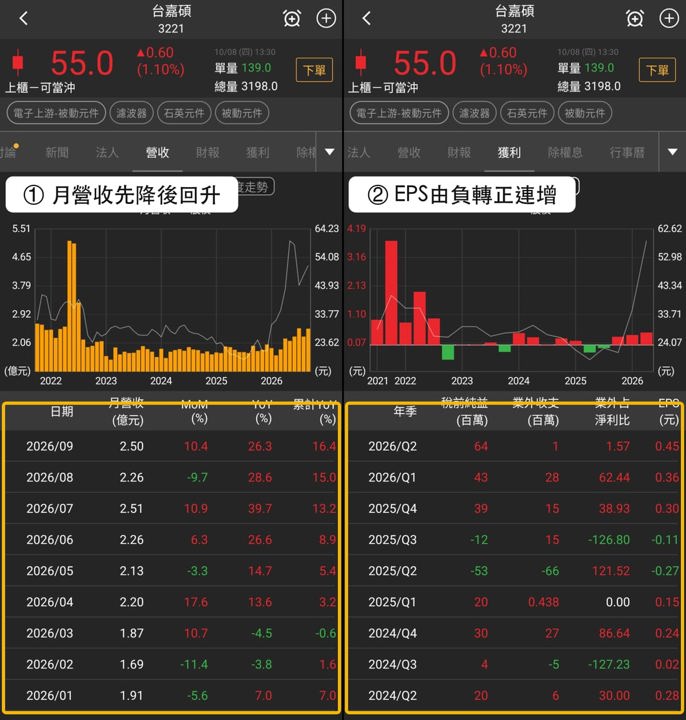Select the 被動元件 tag in right panel
686x720 pixels.
[585, 113]
